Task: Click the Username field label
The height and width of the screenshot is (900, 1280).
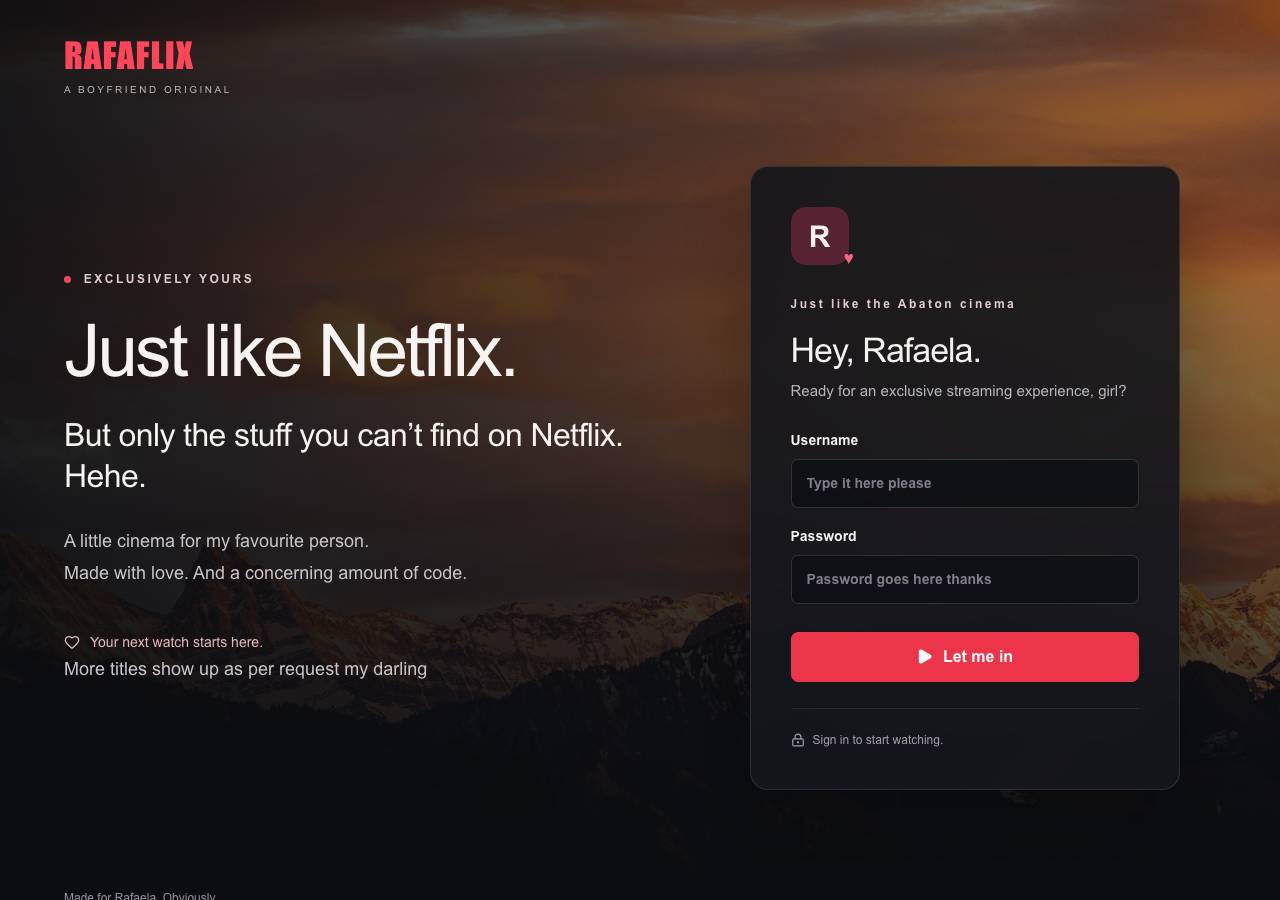Action: pos(825,440)
